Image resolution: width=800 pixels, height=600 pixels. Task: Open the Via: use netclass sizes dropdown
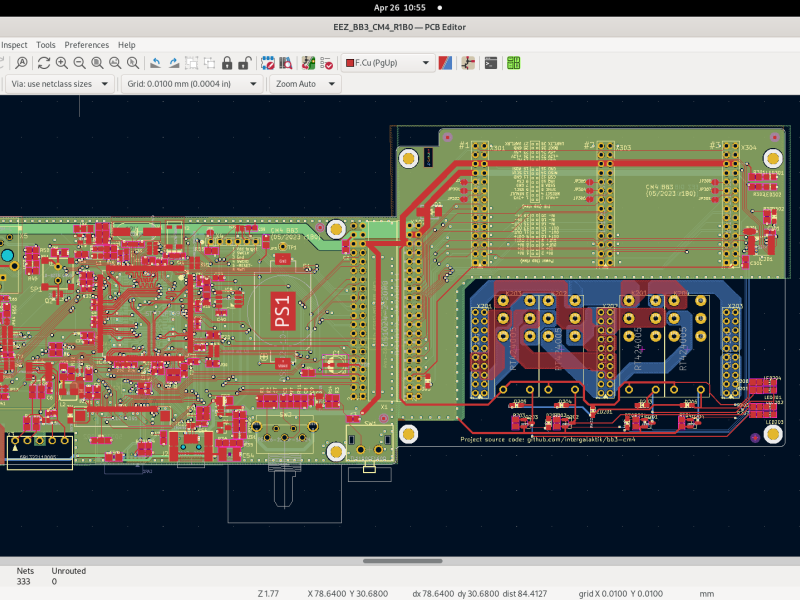pos(55,83)
